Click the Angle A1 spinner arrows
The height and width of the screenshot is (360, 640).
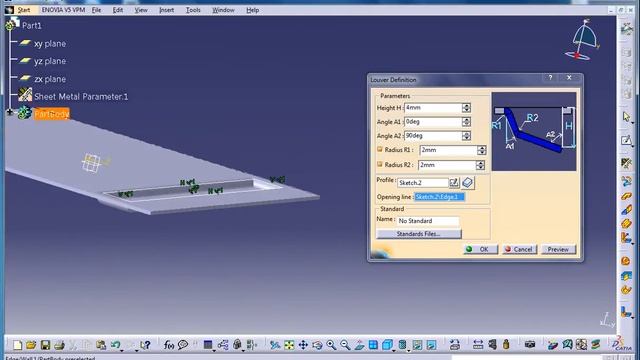pyautogui.click(x=466, y=122)
